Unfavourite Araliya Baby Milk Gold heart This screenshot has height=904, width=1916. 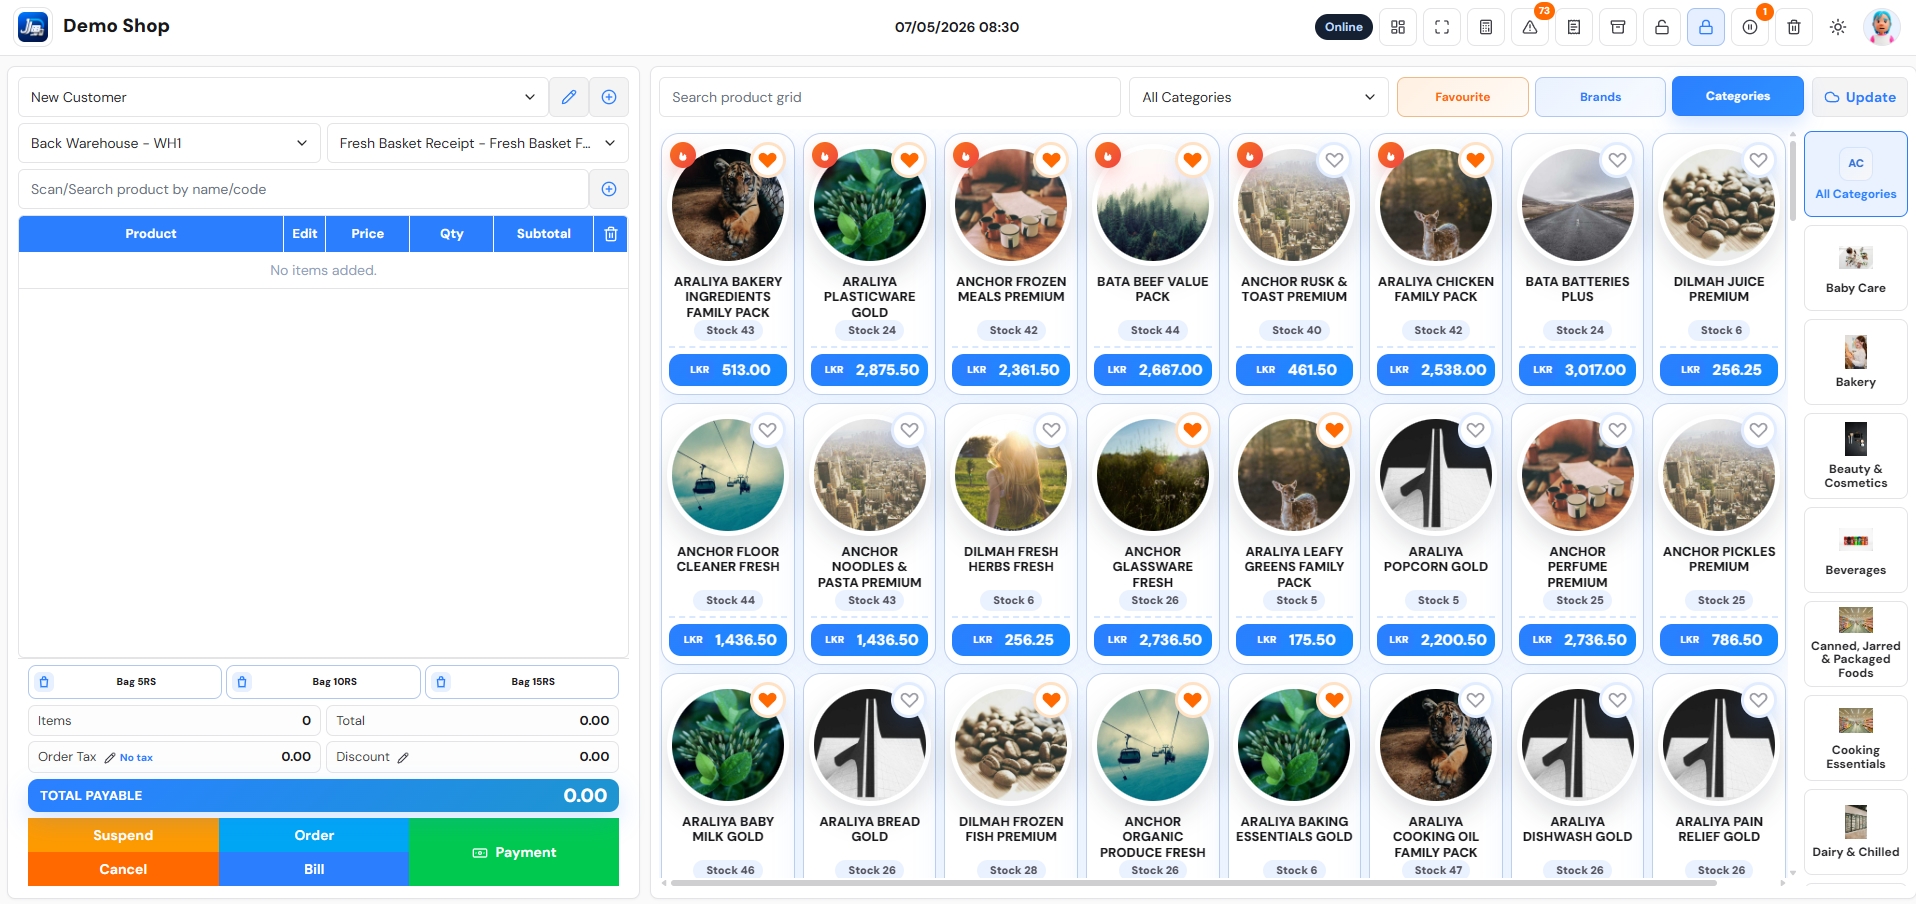pos(767,700)
